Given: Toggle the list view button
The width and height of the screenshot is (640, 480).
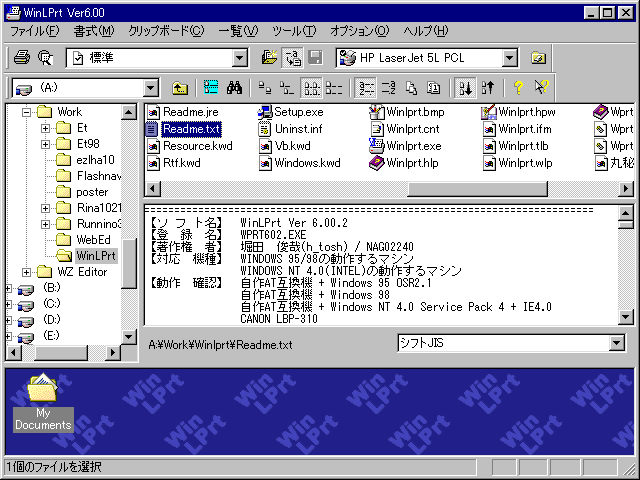Looking at the screenshot, I should click(311, 87).
